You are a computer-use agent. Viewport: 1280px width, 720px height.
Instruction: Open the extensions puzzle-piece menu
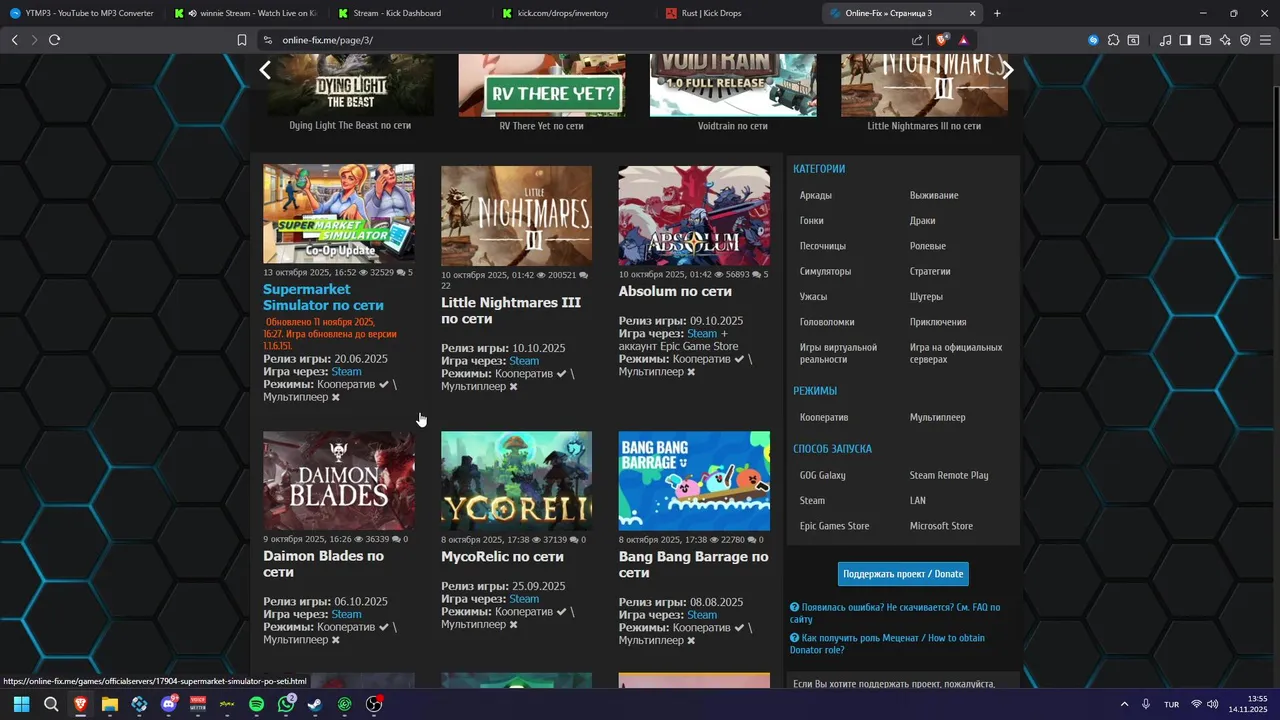click(1113, 40)
